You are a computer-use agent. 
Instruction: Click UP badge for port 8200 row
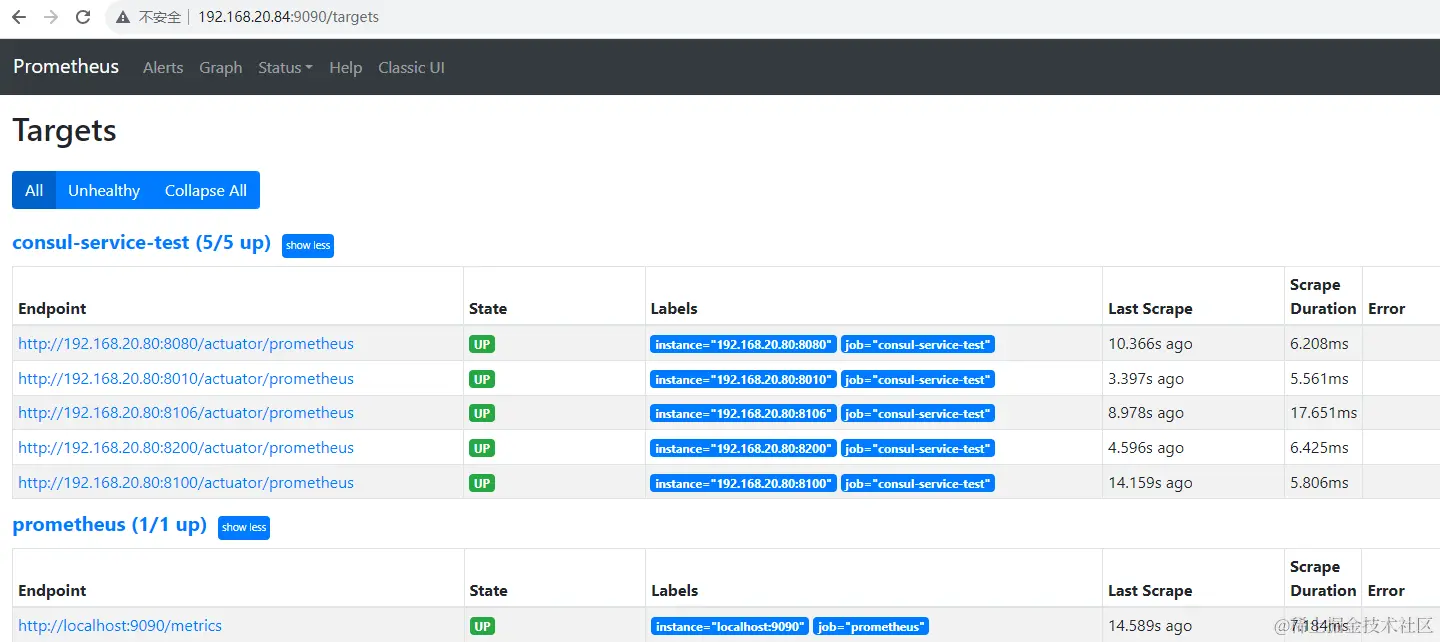tap(482, 448)
